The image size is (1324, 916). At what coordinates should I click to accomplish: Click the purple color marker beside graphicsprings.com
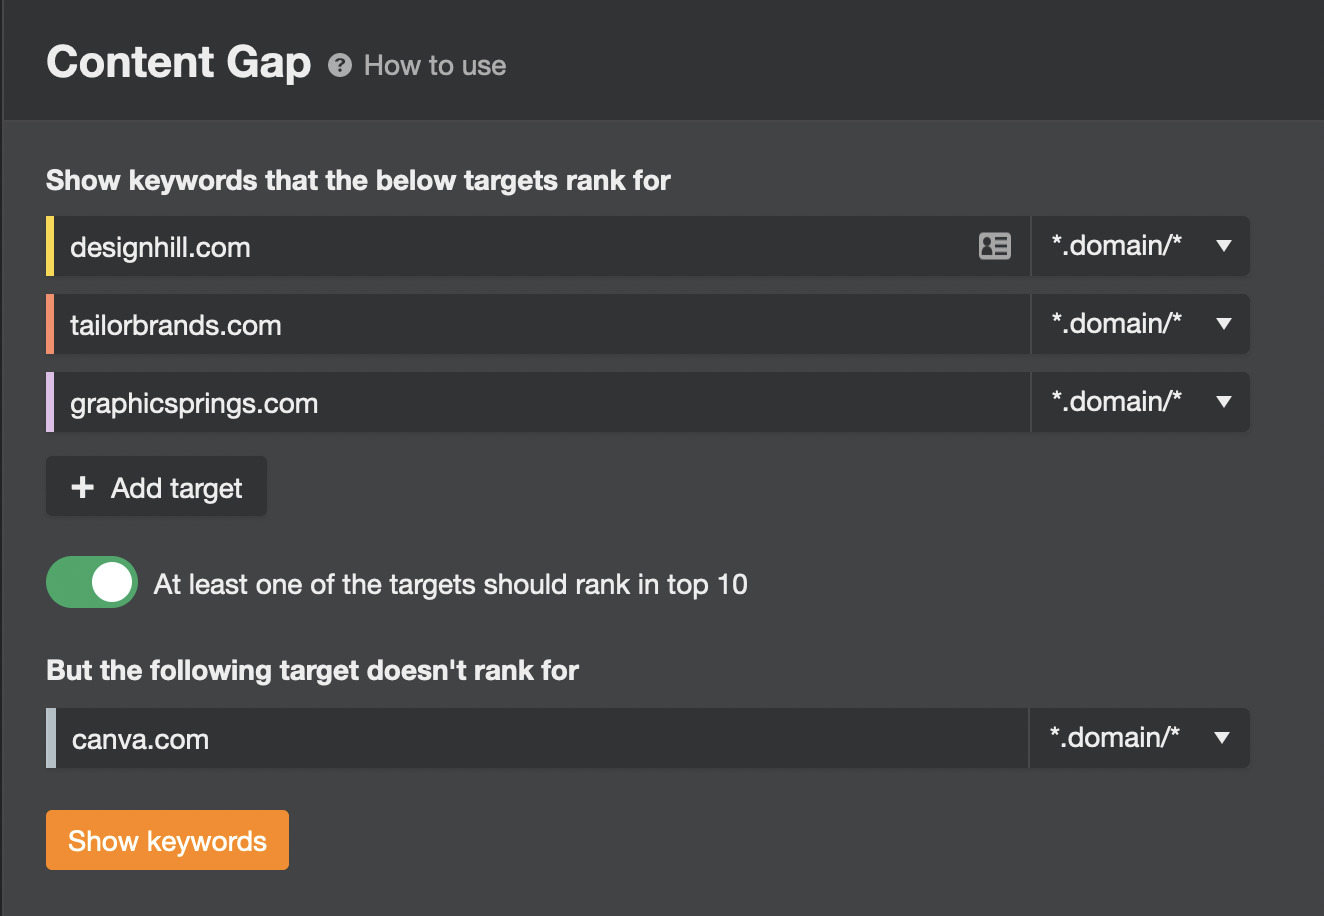pyautogui.click(x=50, y=402)
